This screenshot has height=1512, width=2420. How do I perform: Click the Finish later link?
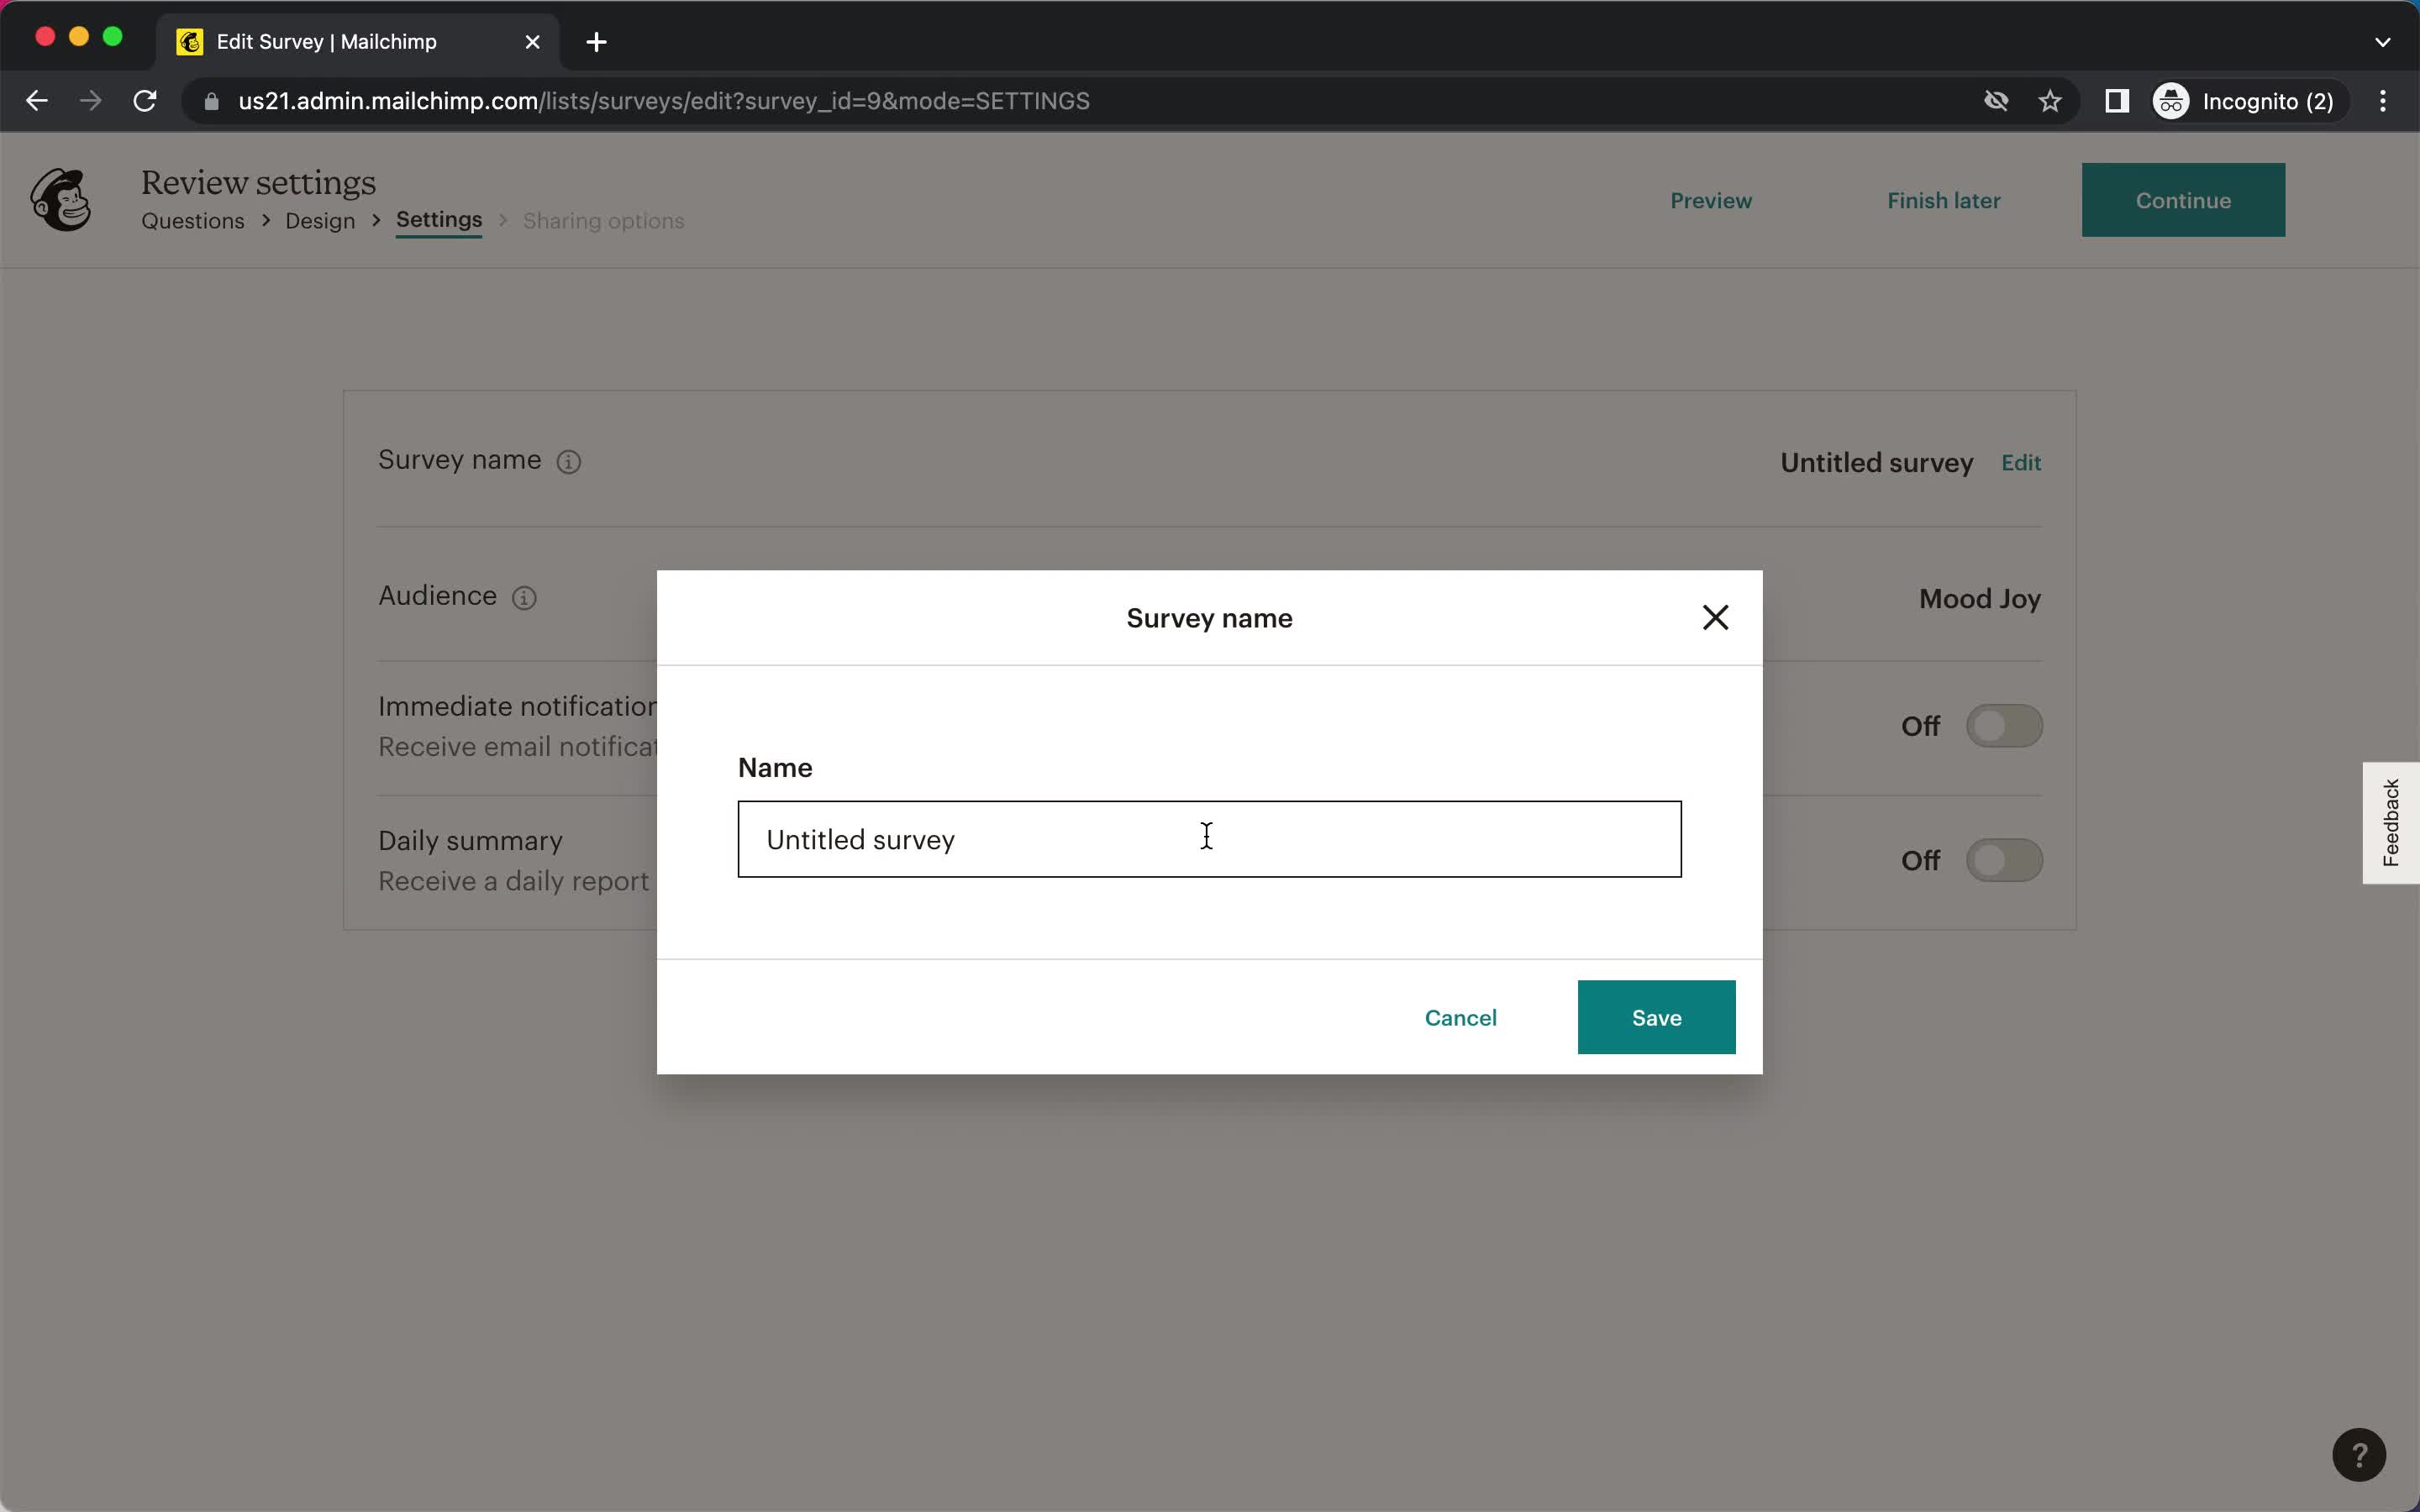tap(1944, 200)
